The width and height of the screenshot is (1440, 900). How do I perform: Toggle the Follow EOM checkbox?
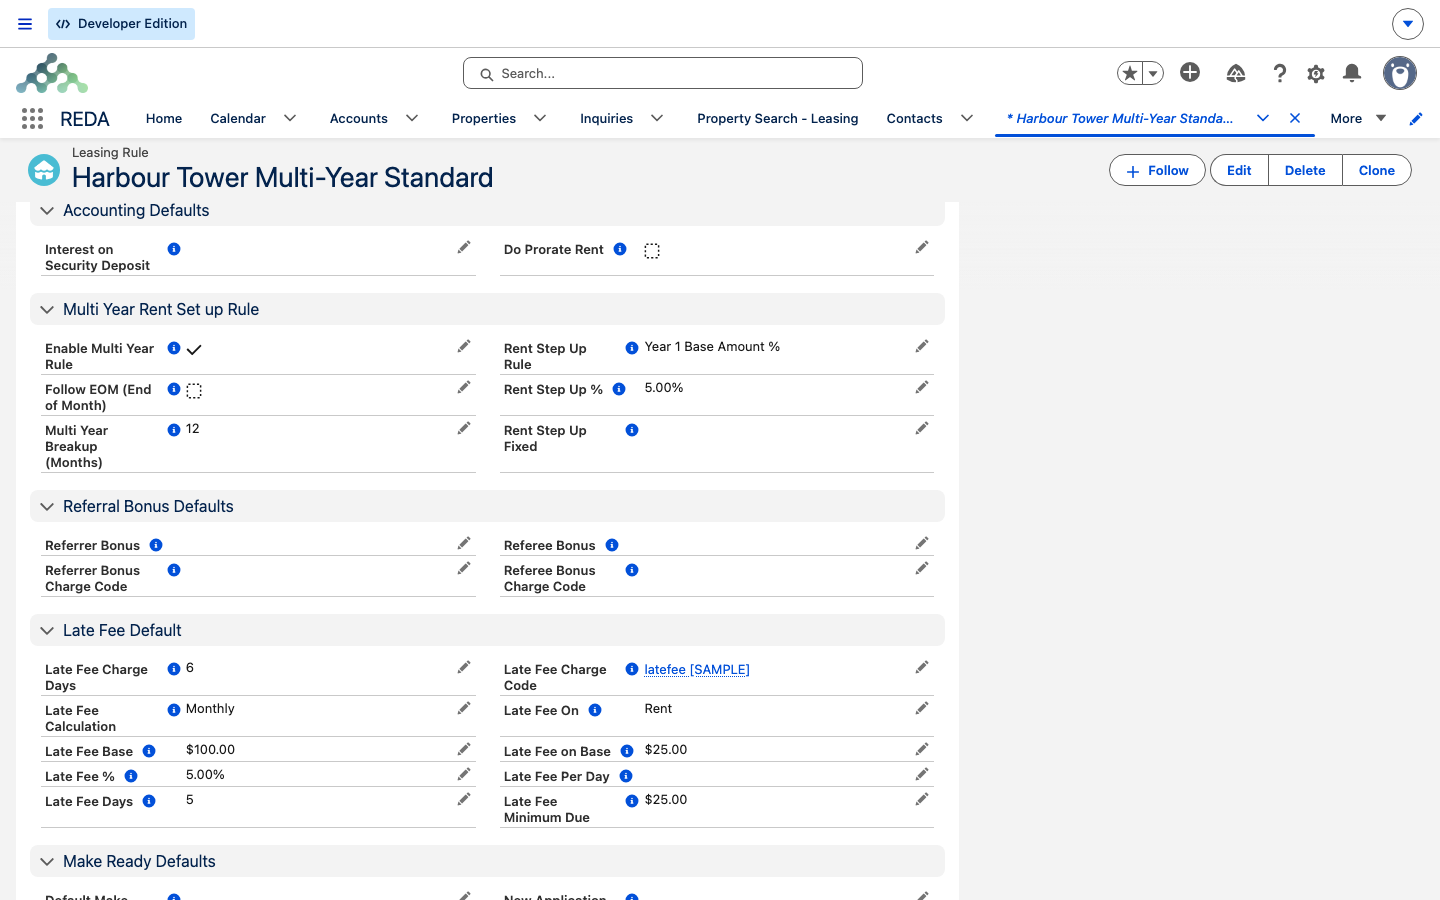(x=194, y=391)
